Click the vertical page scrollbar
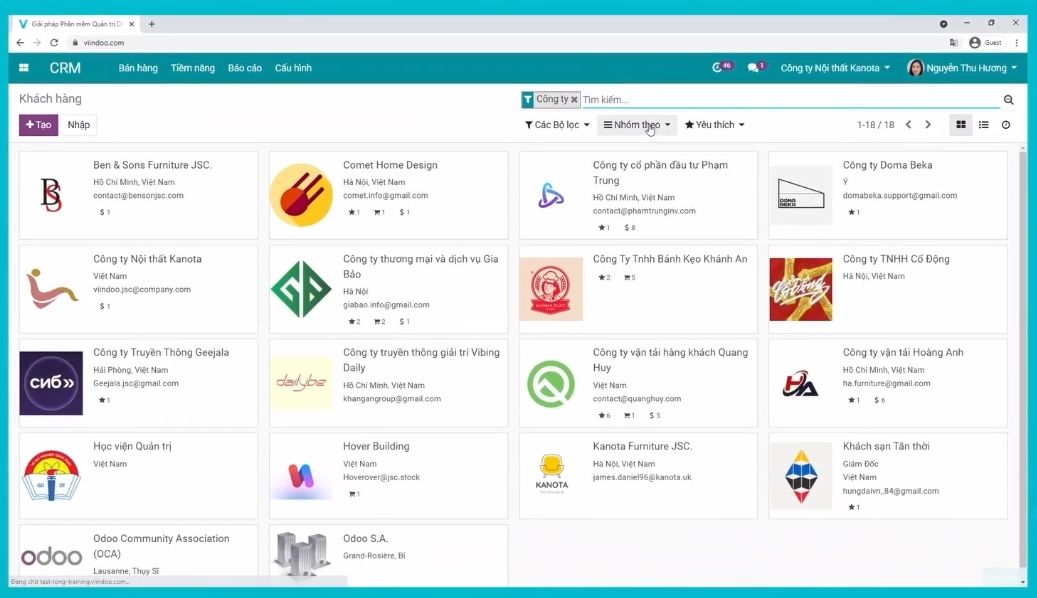 [1022, 364]
